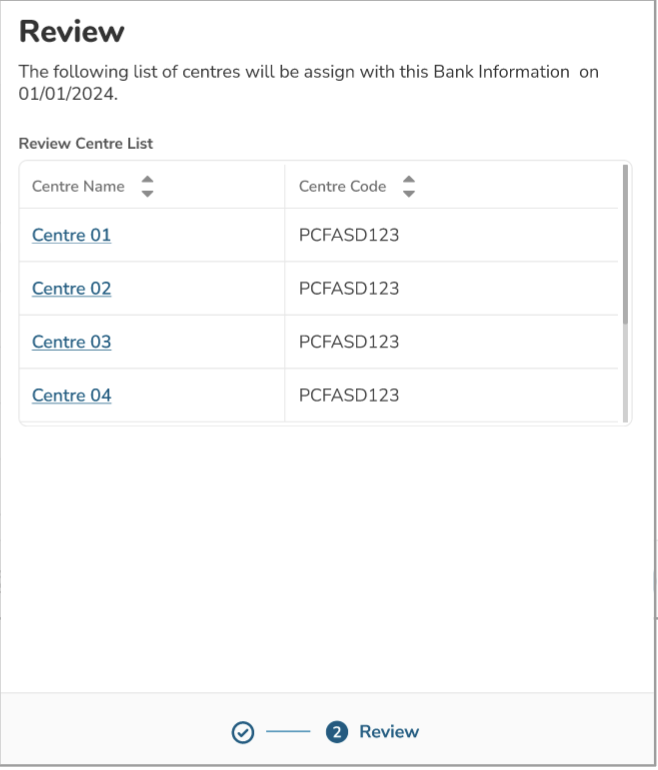Click the Centre Code ascending sort arrow

(408, 180)
